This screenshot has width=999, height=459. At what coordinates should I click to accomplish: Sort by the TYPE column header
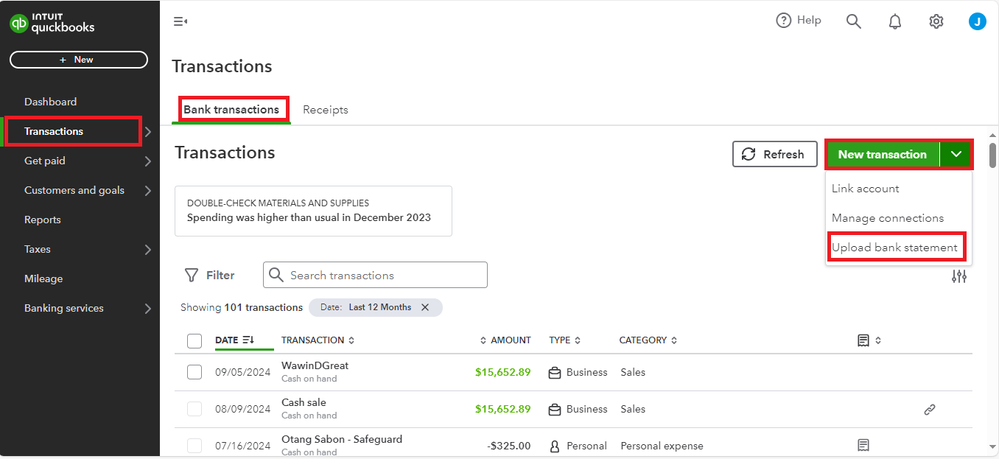pos(564,340)
